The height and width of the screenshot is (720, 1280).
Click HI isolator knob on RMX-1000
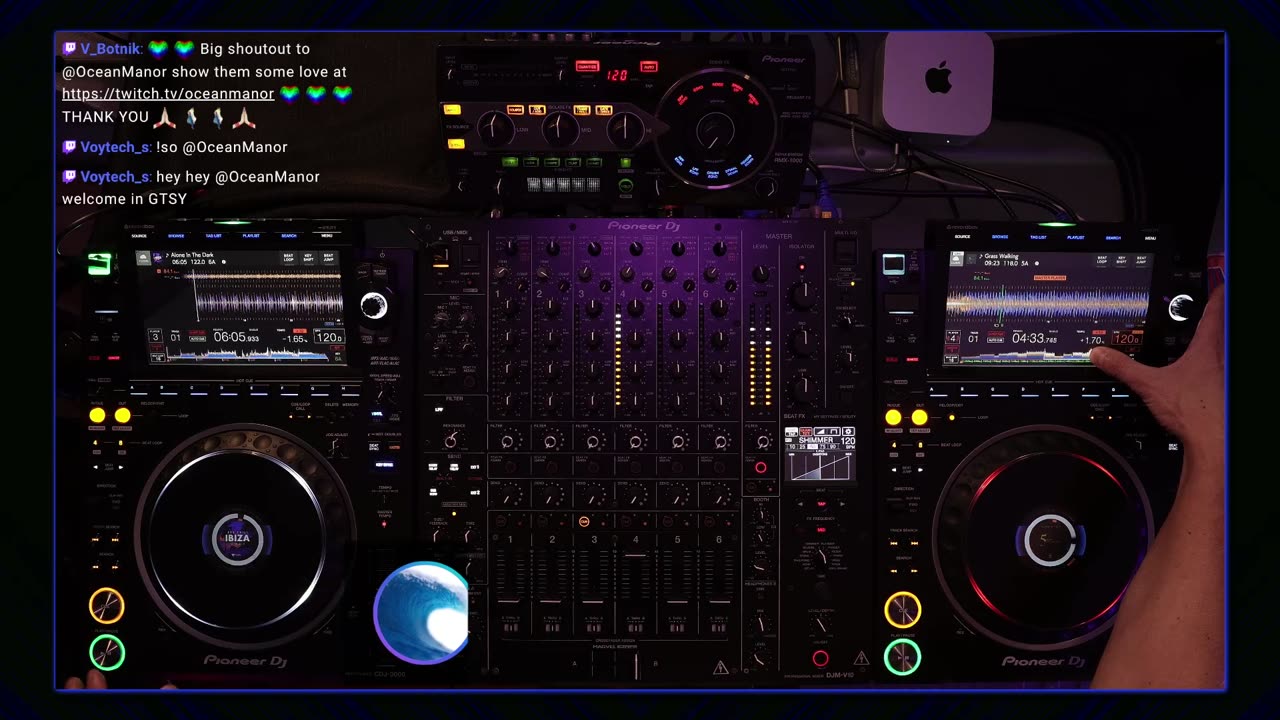pos(626,127)
